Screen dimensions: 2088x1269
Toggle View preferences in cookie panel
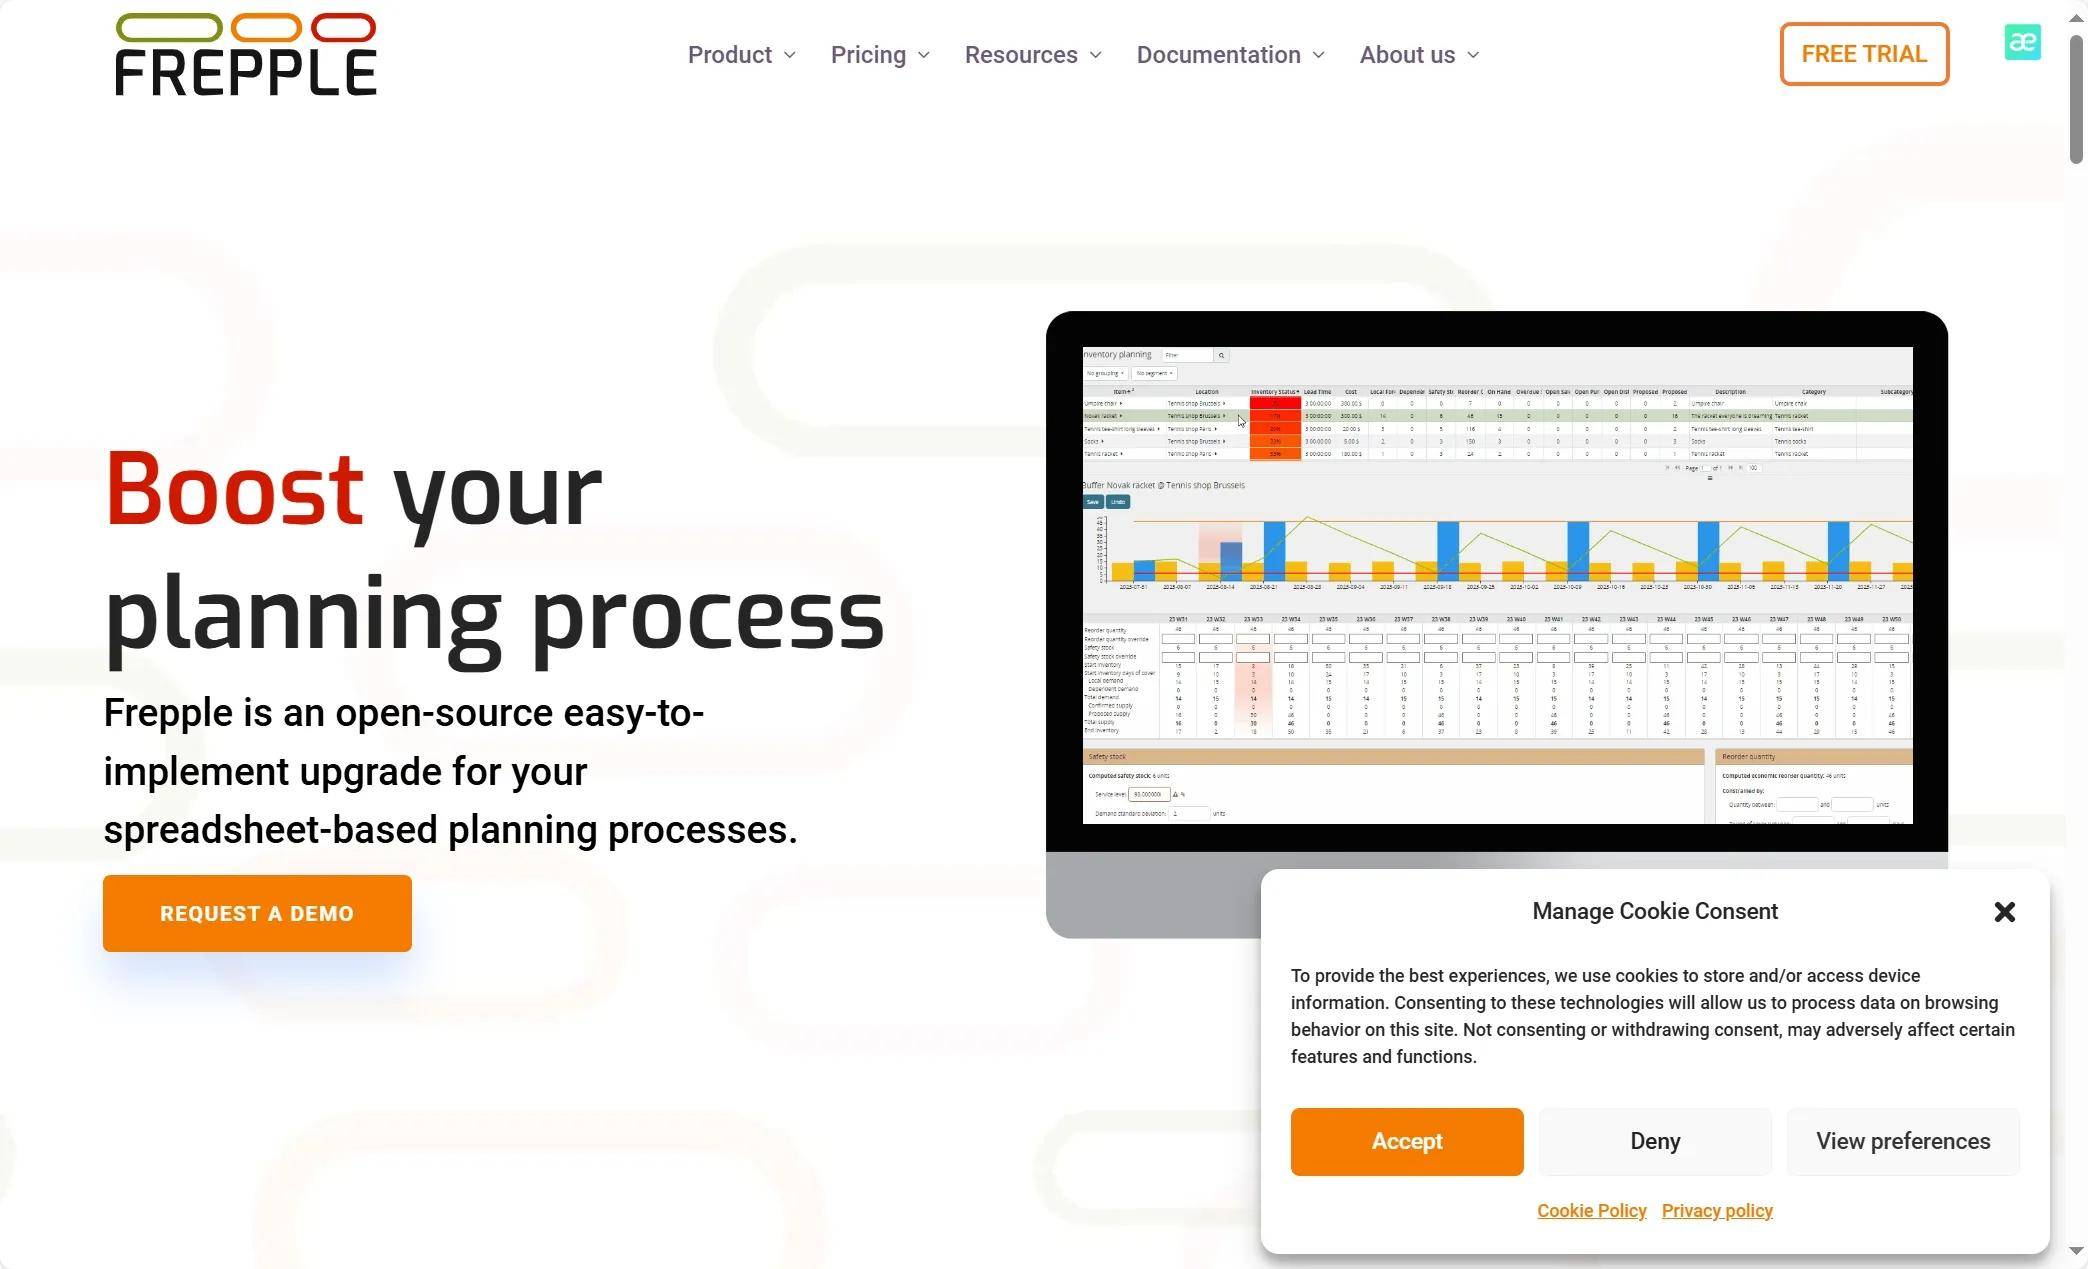(1903, 1142)
